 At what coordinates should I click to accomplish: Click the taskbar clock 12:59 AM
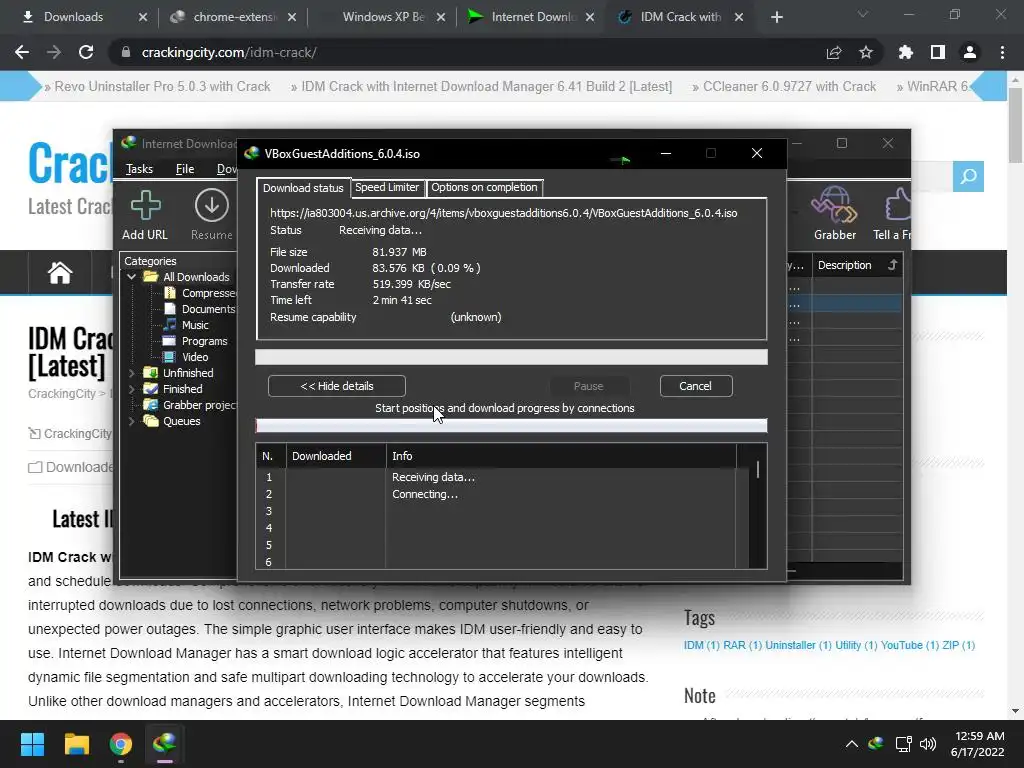click(x=979, y=735)
